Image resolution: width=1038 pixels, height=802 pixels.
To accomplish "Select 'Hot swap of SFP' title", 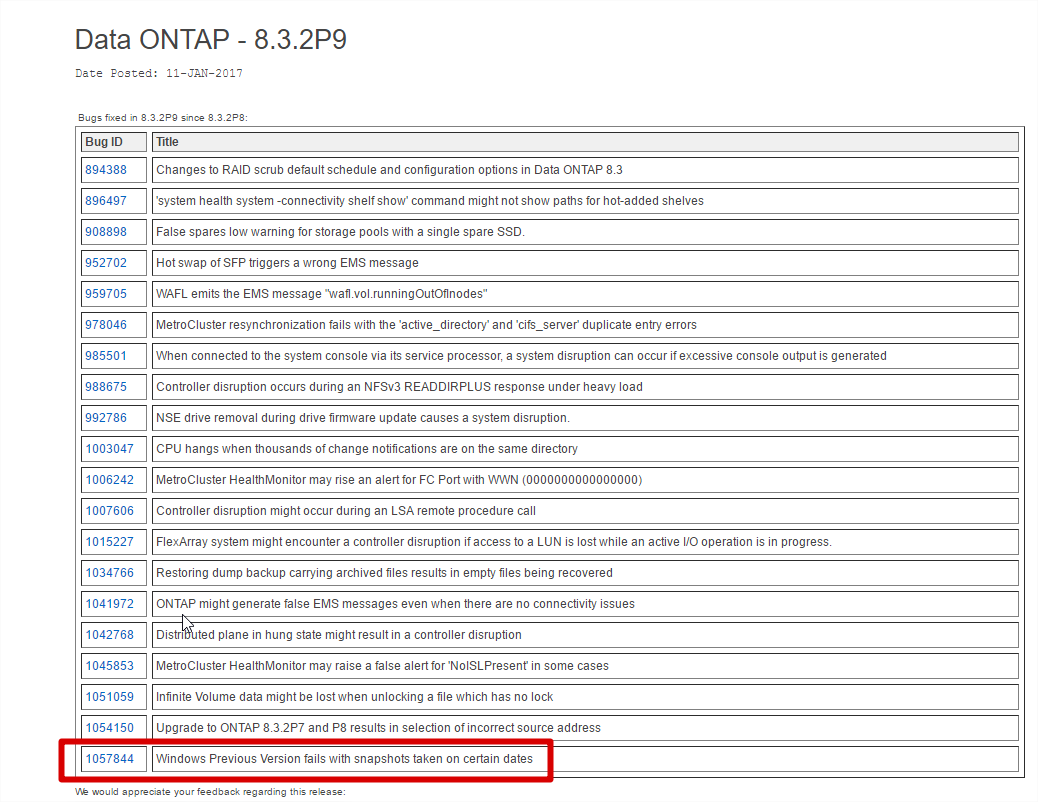I will click(x=287, y=263).
